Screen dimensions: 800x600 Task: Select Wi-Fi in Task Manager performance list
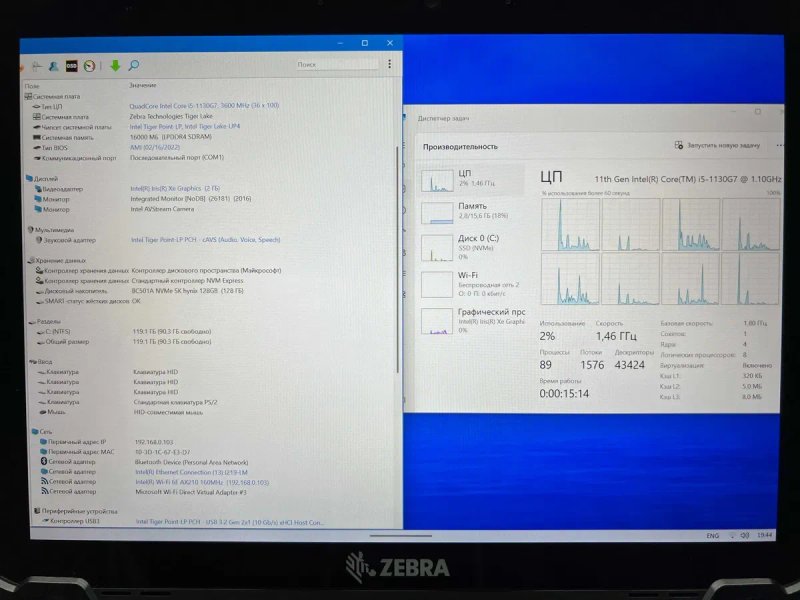(471, 284)
